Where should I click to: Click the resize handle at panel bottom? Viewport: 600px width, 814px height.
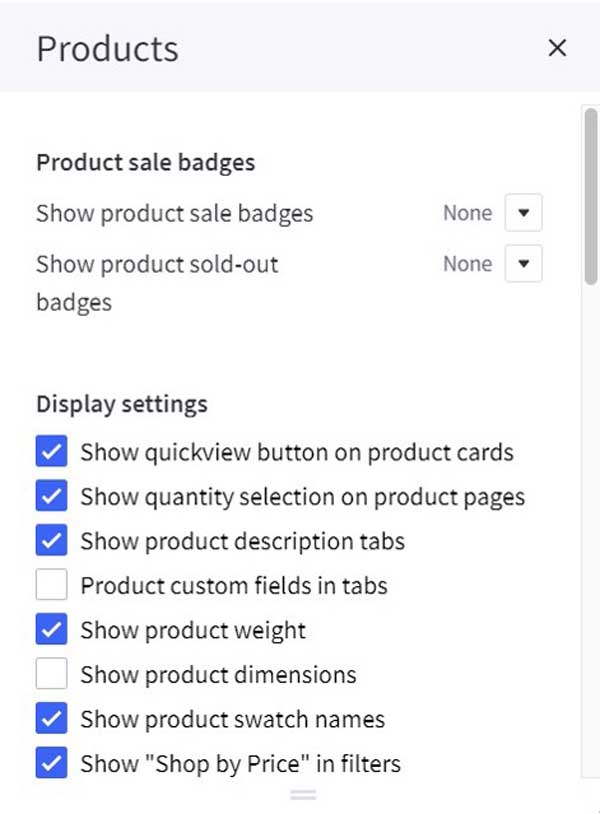pyautogui.click(x=303, y=794)
